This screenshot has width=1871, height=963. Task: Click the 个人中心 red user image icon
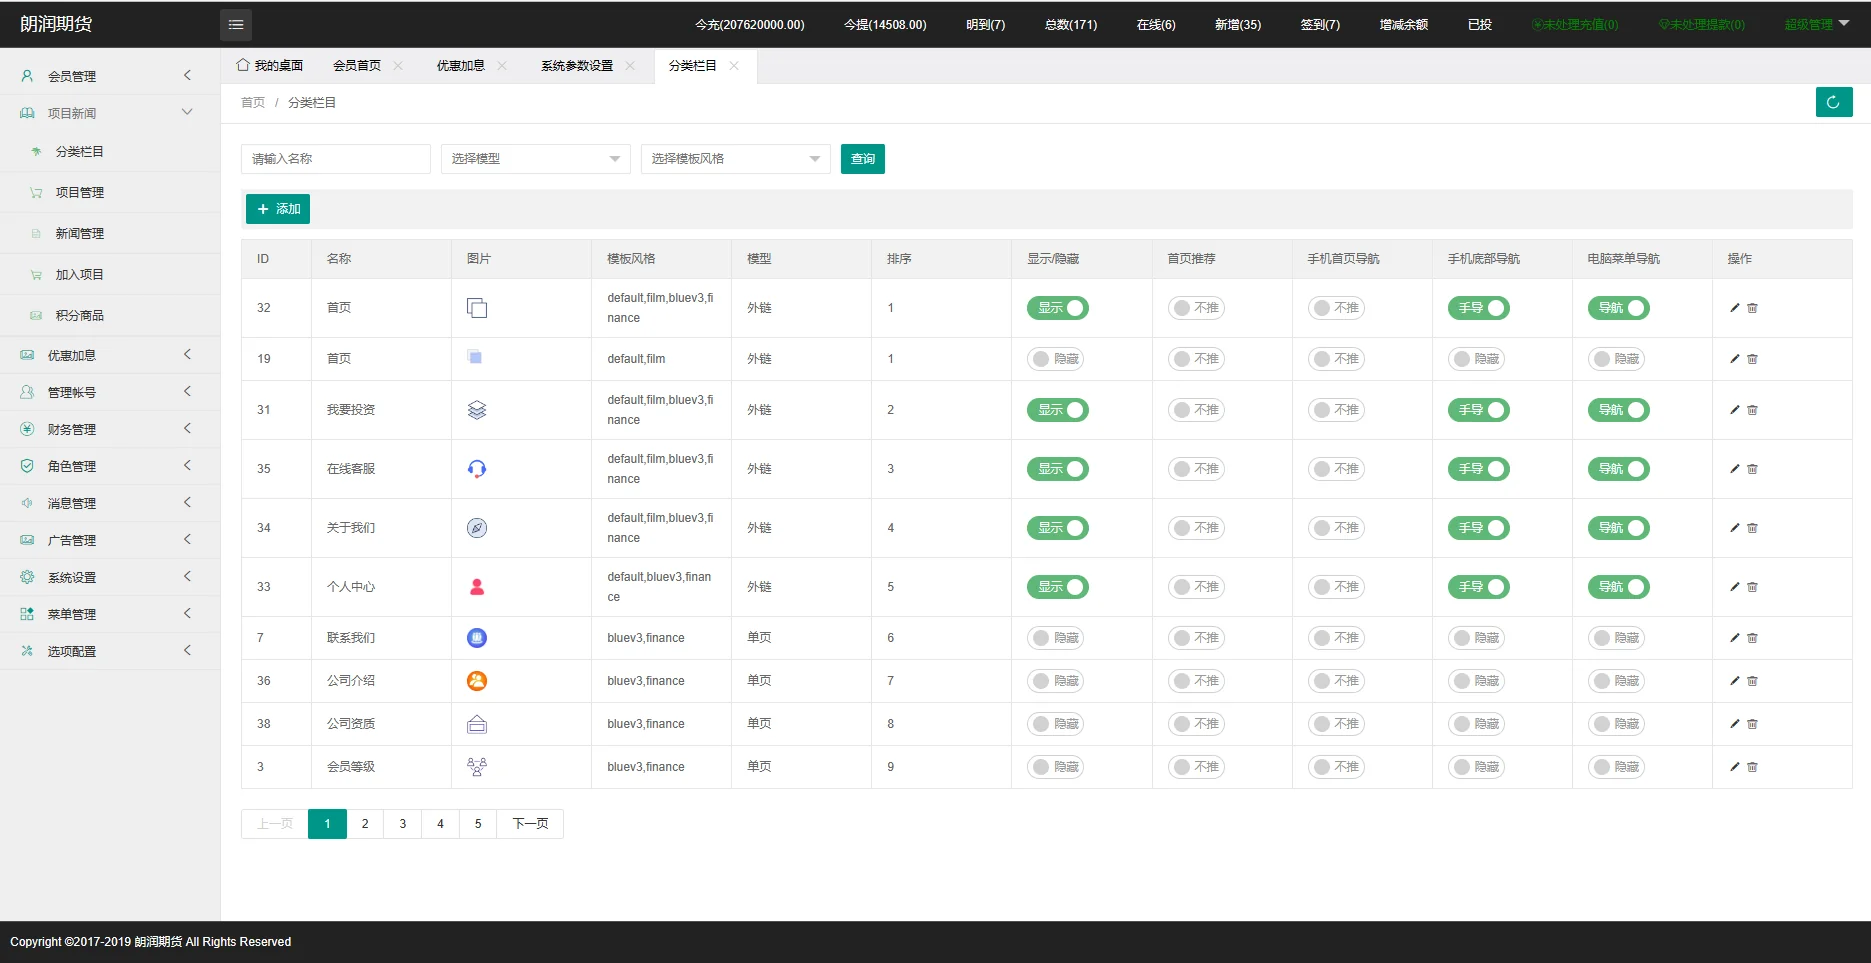pyautogui.click(x=477, y=587)
